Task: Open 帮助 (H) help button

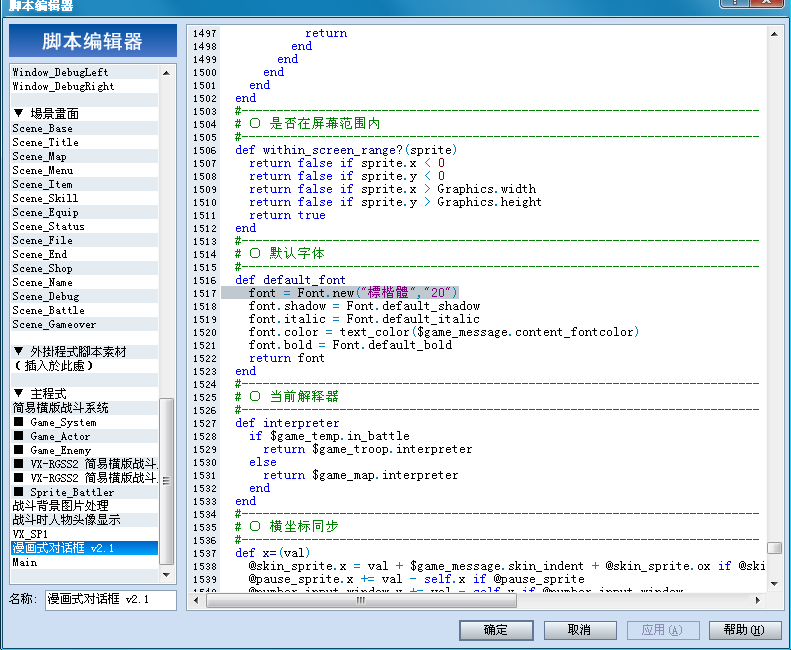Action: tap(745, 630)
